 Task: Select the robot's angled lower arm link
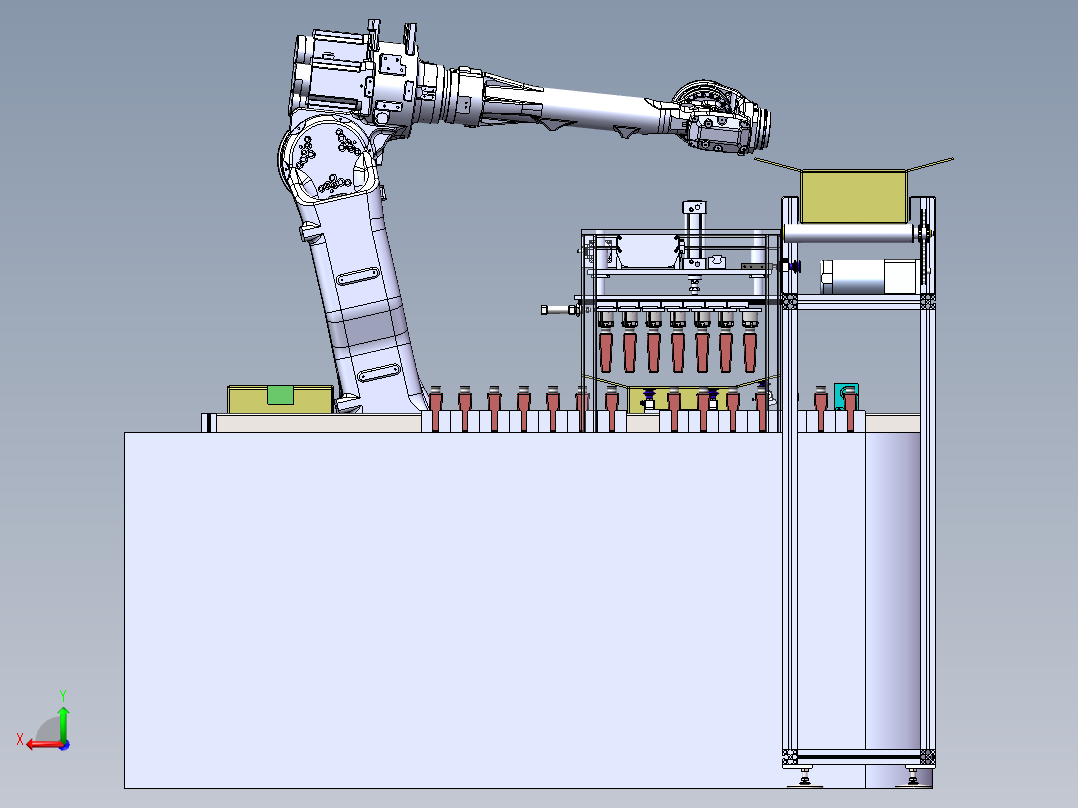(x=364, y=303)
